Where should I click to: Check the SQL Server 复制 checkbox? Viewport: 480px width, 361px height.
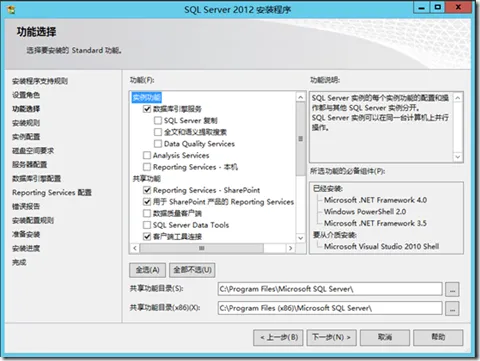pos(158,120)
